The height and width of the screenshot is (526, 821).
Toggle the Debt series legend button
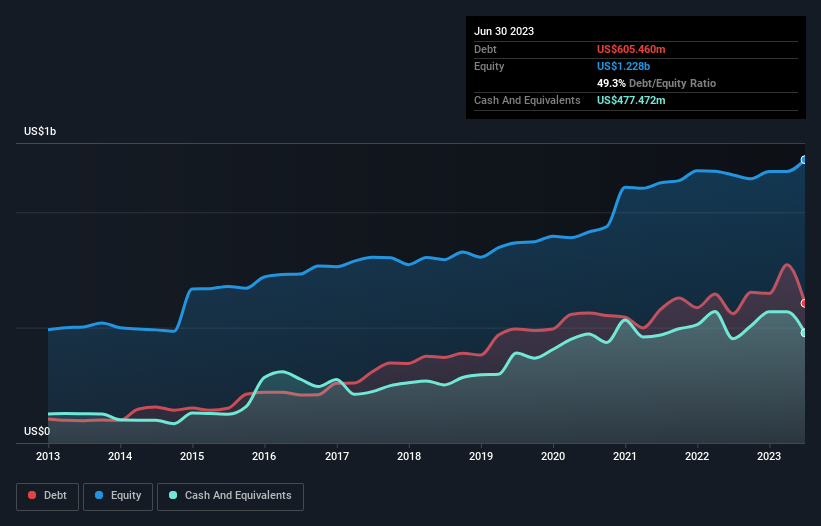coord(48,496)
